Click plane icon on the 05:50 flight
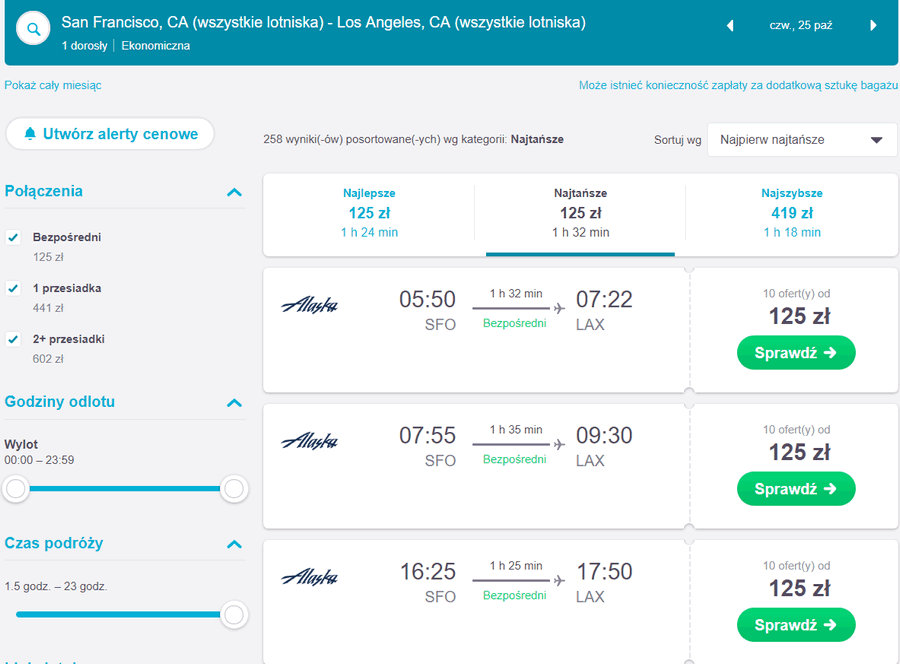Viewport: 900px width, 664px height. (x=558, y=308)
